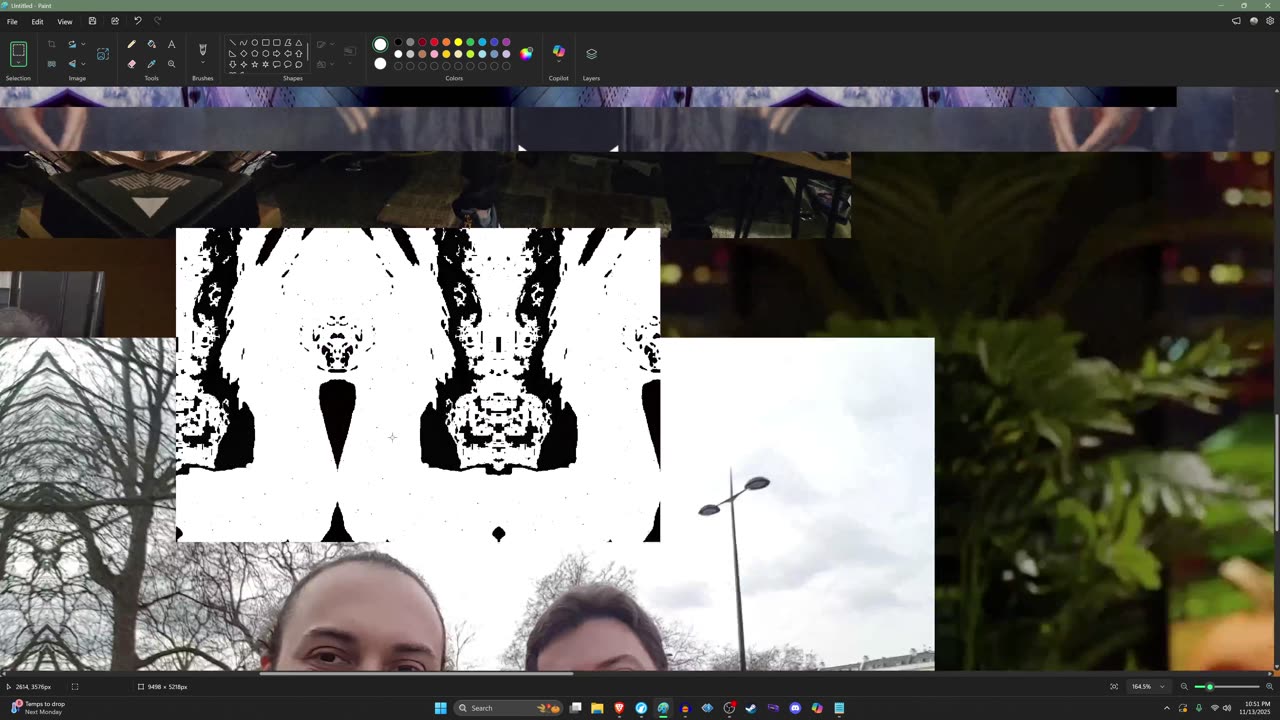1280x720 pixels.
Task: Pick the yellow color swatch
Action: click(x=458, y=42)
